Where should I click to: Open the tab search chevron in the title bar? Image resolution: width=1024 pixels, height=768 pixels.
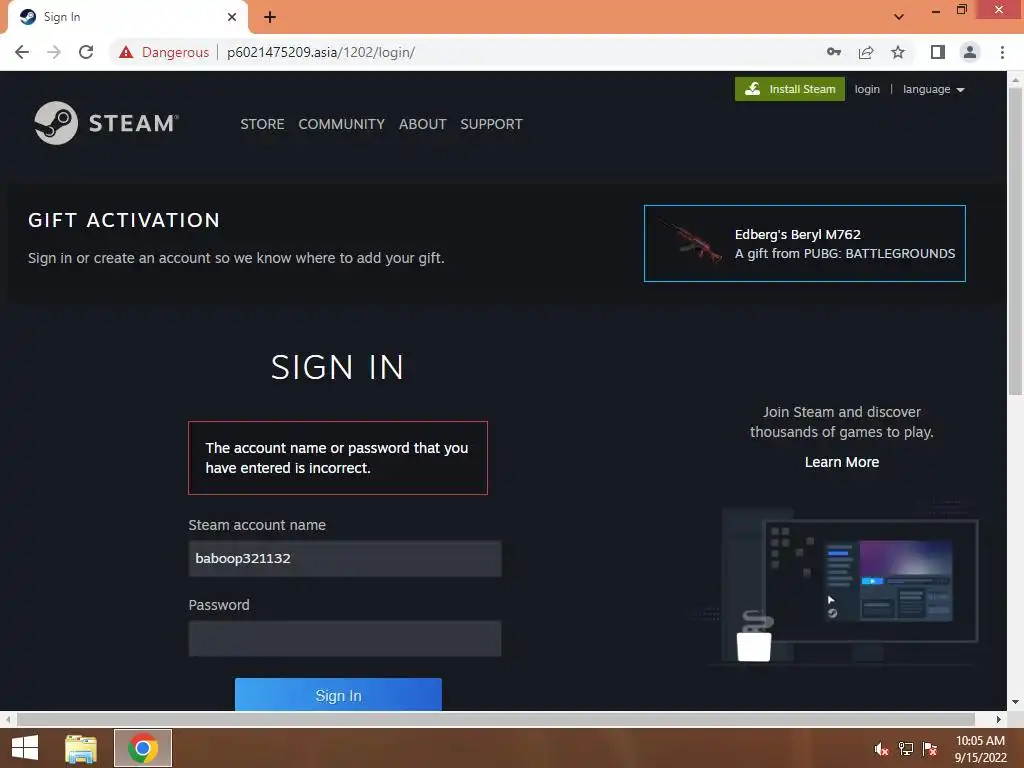pos(899,17)
